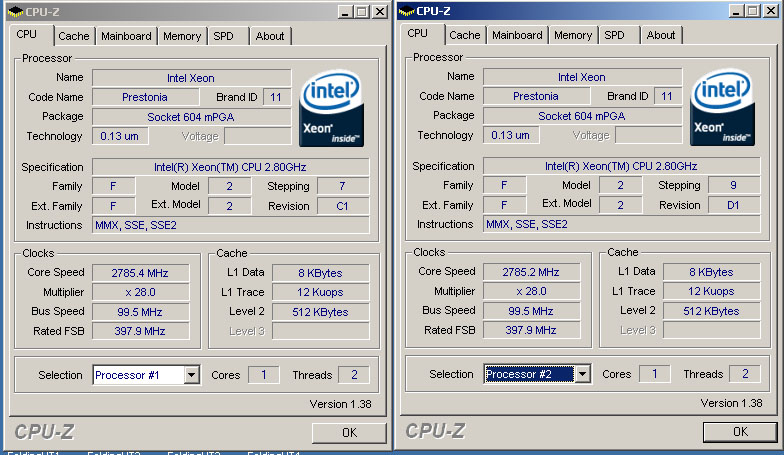Click Technology 0.13 um in right window

511,135
